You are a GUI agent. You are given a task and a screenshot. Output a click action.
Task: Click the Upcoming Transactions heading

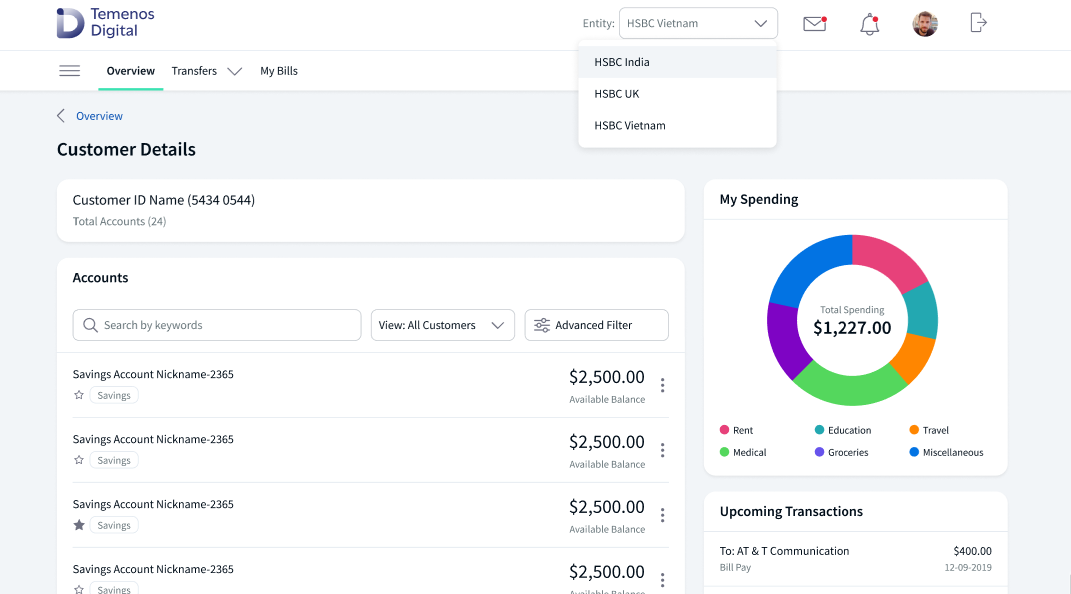791,511
